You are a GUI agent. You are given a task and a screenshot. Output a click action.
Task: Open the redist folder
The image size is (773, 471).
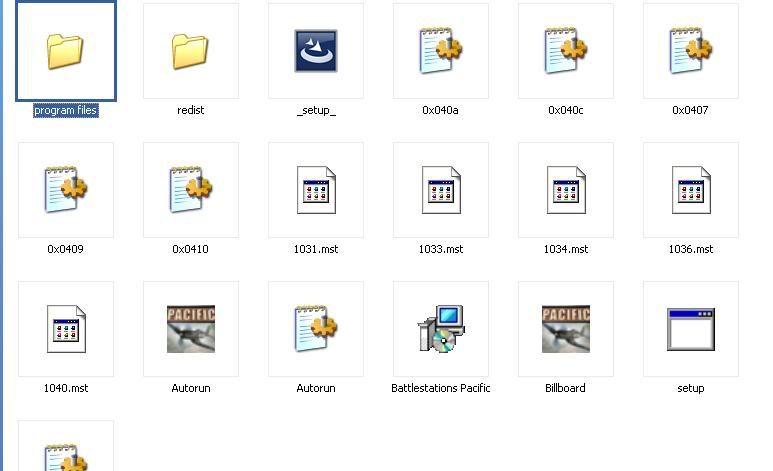(x=190, y=50)
